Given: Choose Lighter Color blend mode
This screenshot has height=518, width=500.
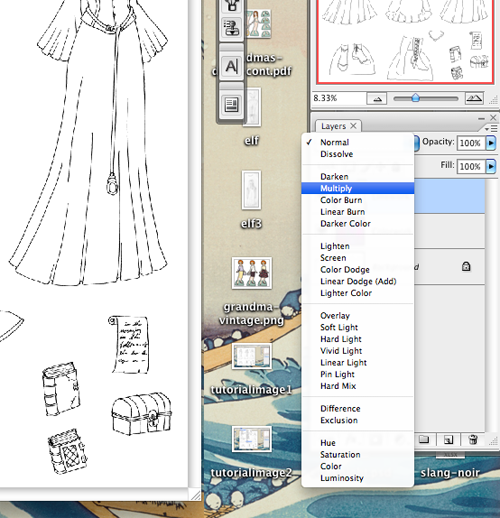Looking at the screenshot, I should click(357, 293).
